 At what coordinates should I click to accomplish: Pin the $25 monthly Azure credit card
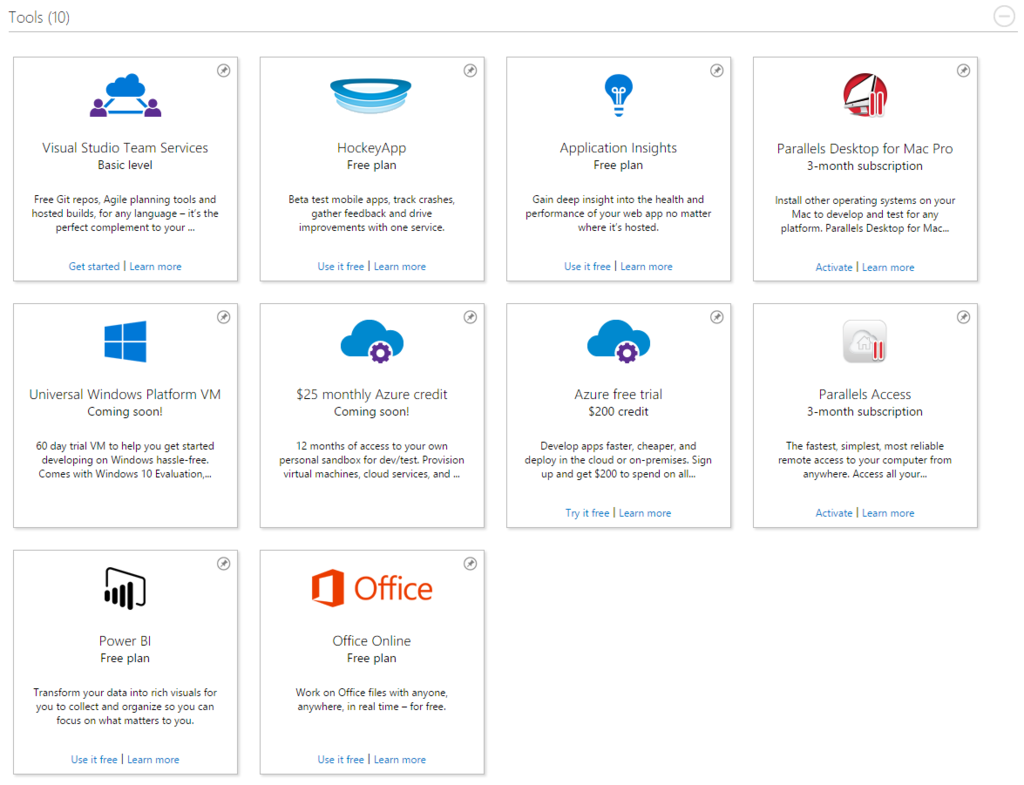[x=470, y=317]
